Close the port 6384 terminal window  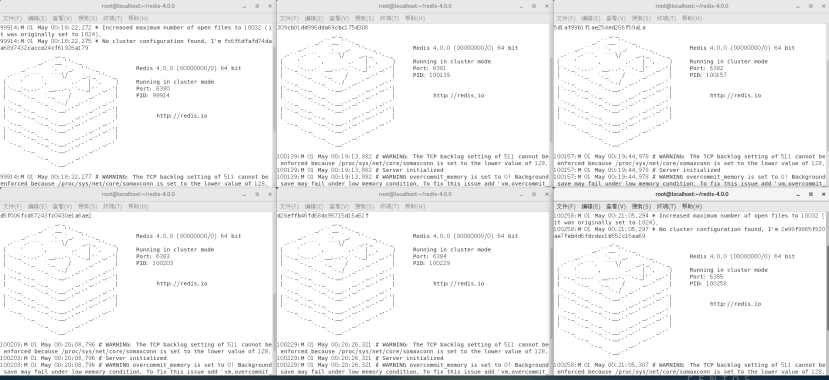pos(546,194)
